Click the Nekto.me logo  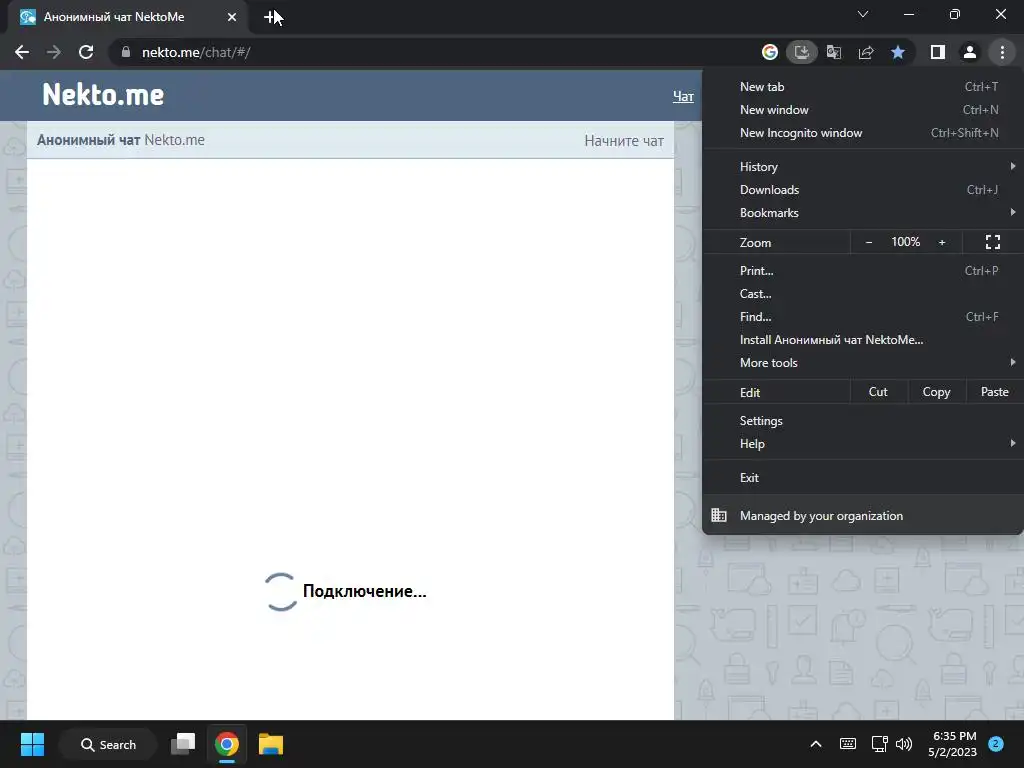coord(103,95)
